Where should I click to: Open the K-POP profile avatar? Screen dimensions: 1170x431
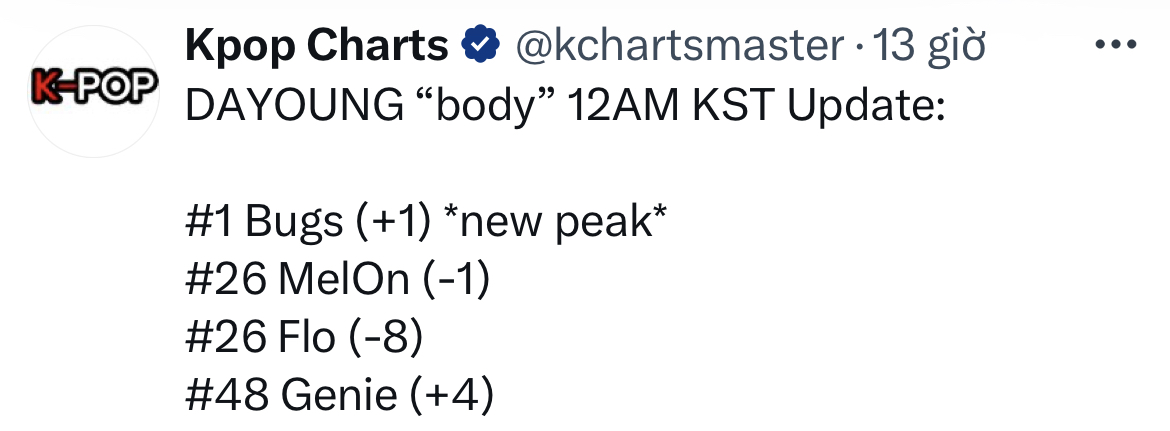[93, 91]
